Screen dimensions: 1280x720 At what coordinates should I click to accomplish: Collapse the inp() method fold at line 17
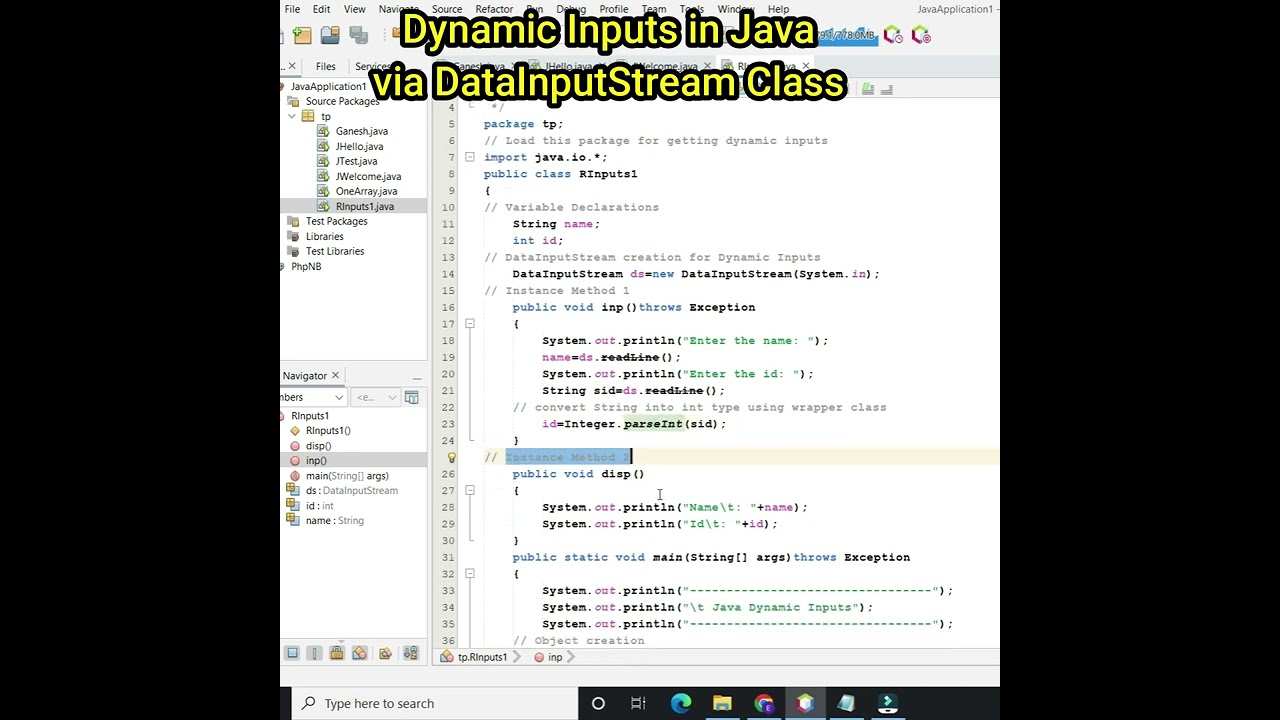469,323
